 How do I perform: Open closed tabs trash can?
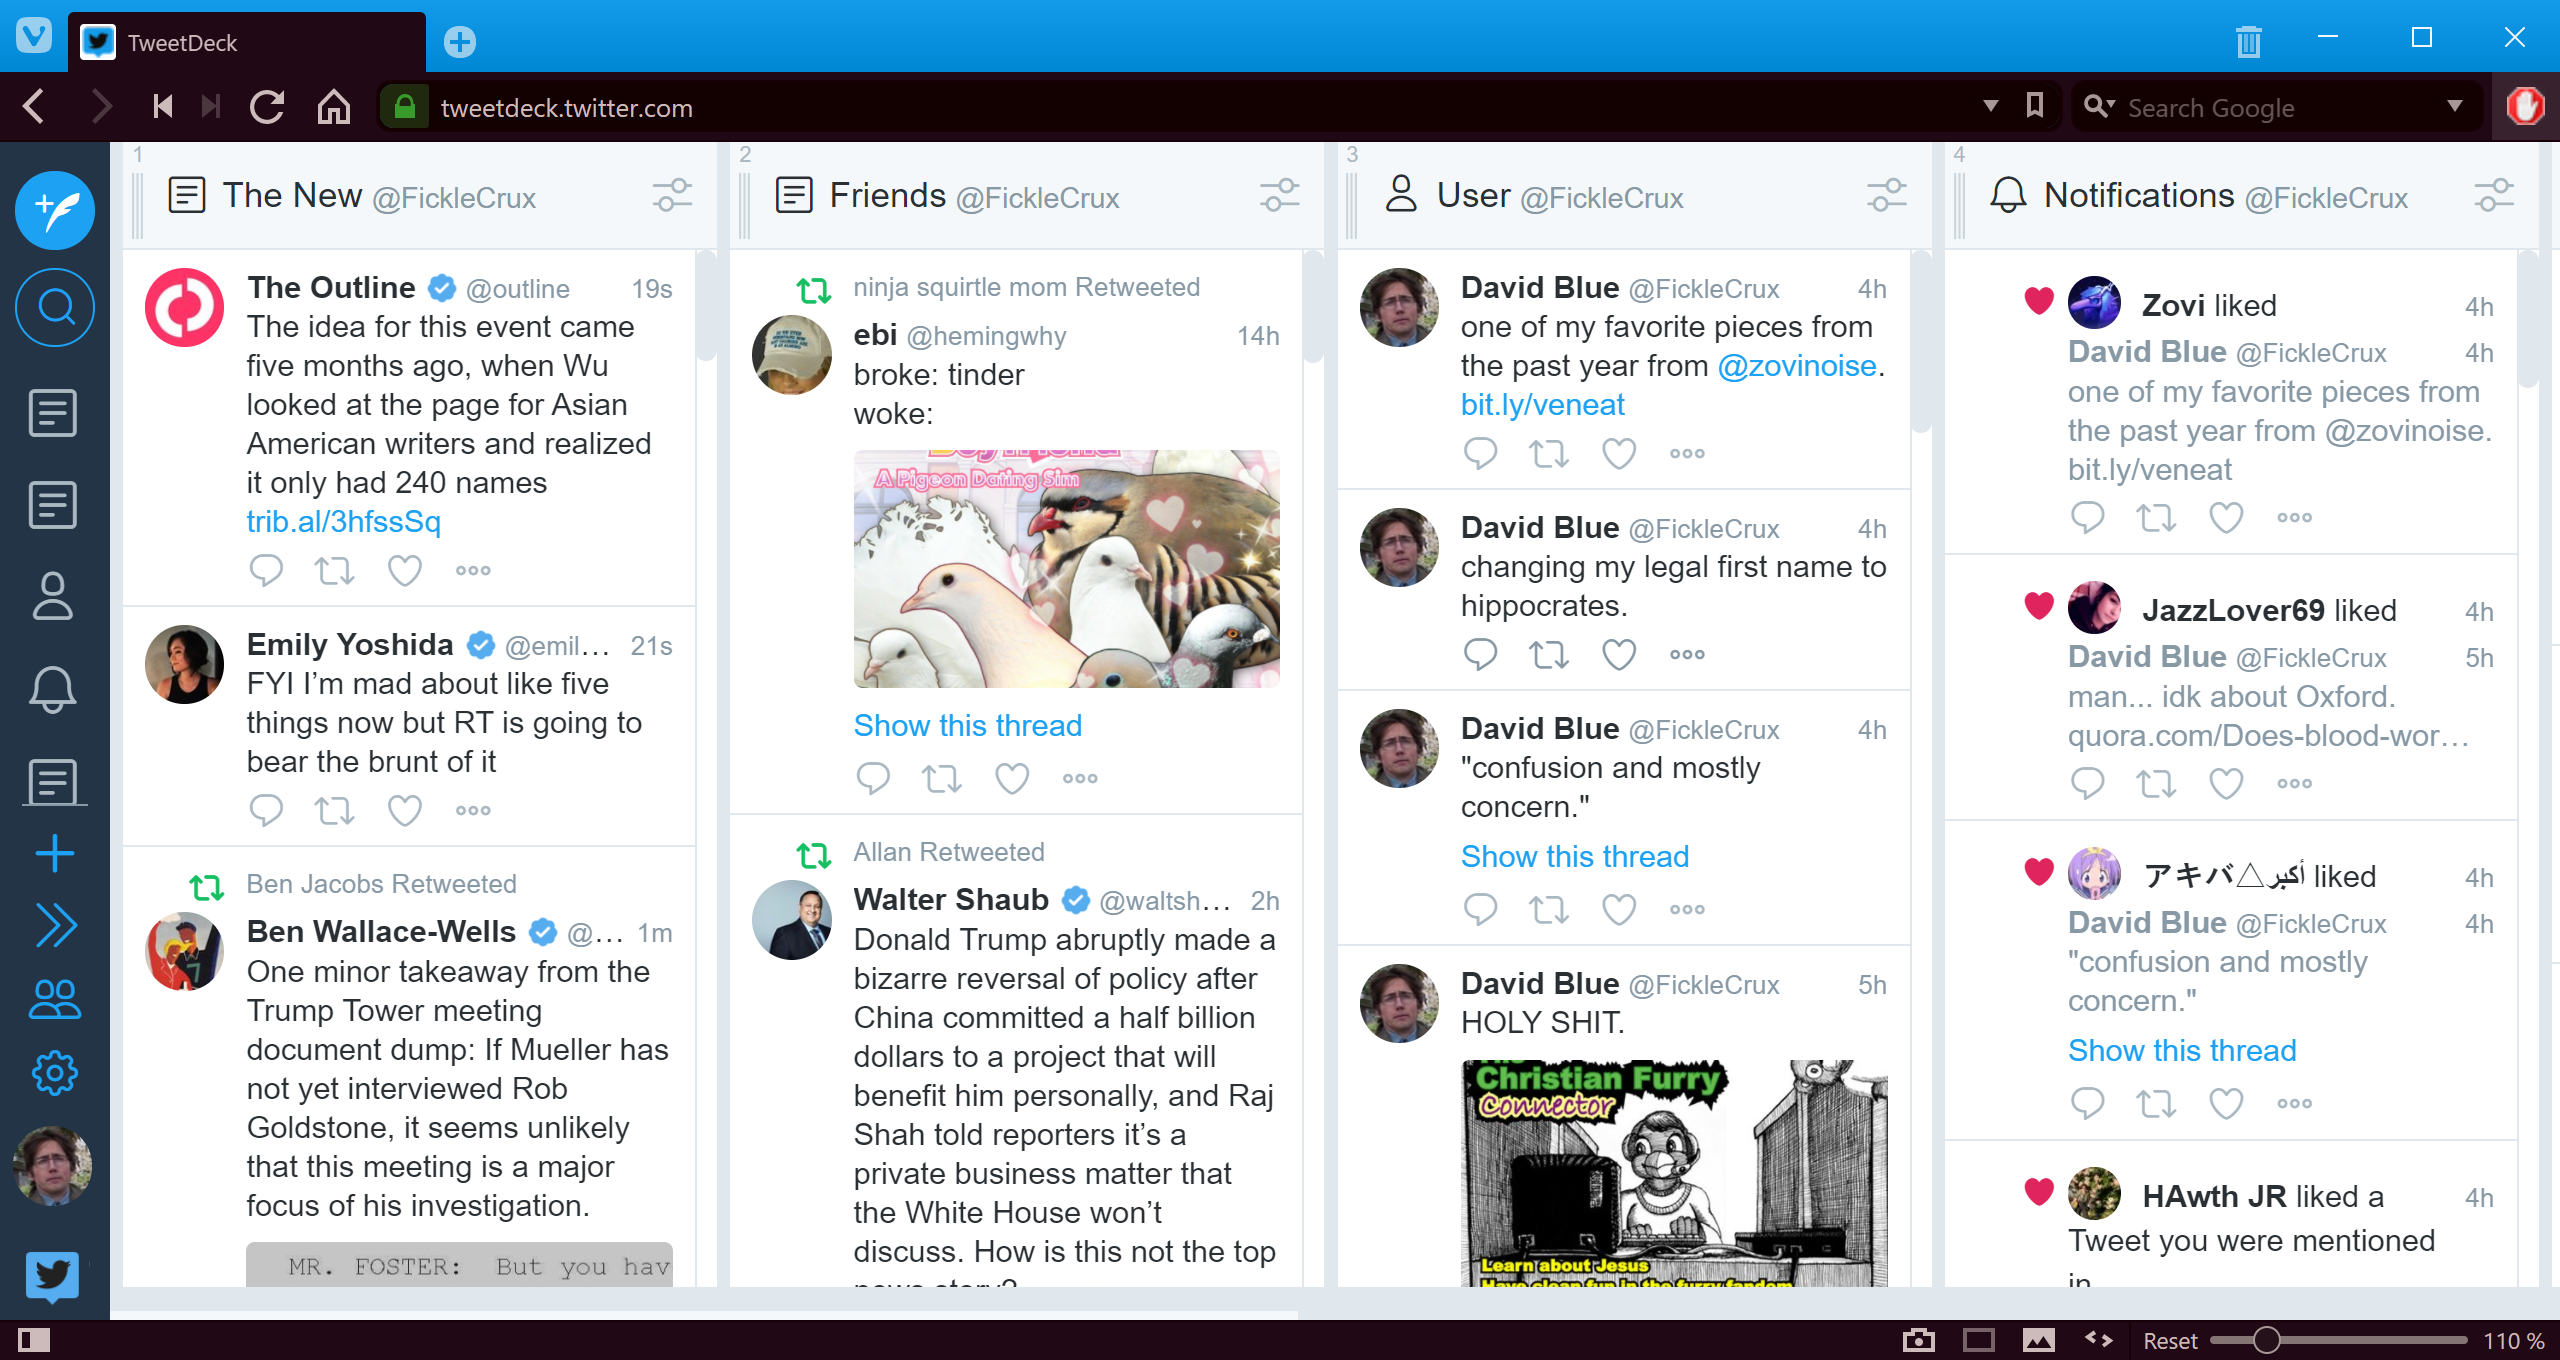point(2248,42)
